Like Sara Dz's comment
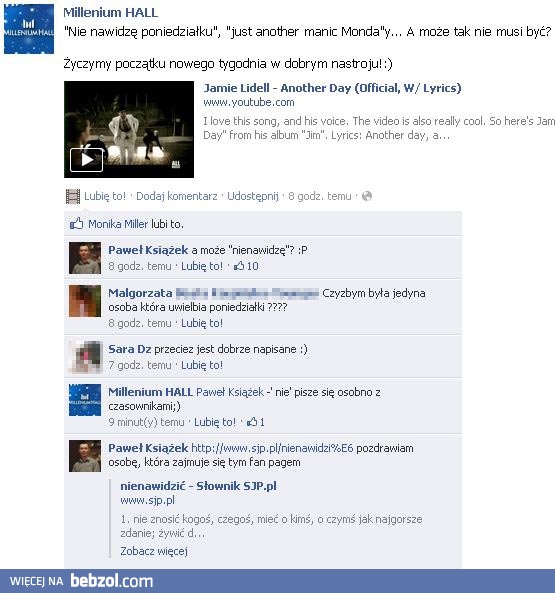 click(202, 365)
